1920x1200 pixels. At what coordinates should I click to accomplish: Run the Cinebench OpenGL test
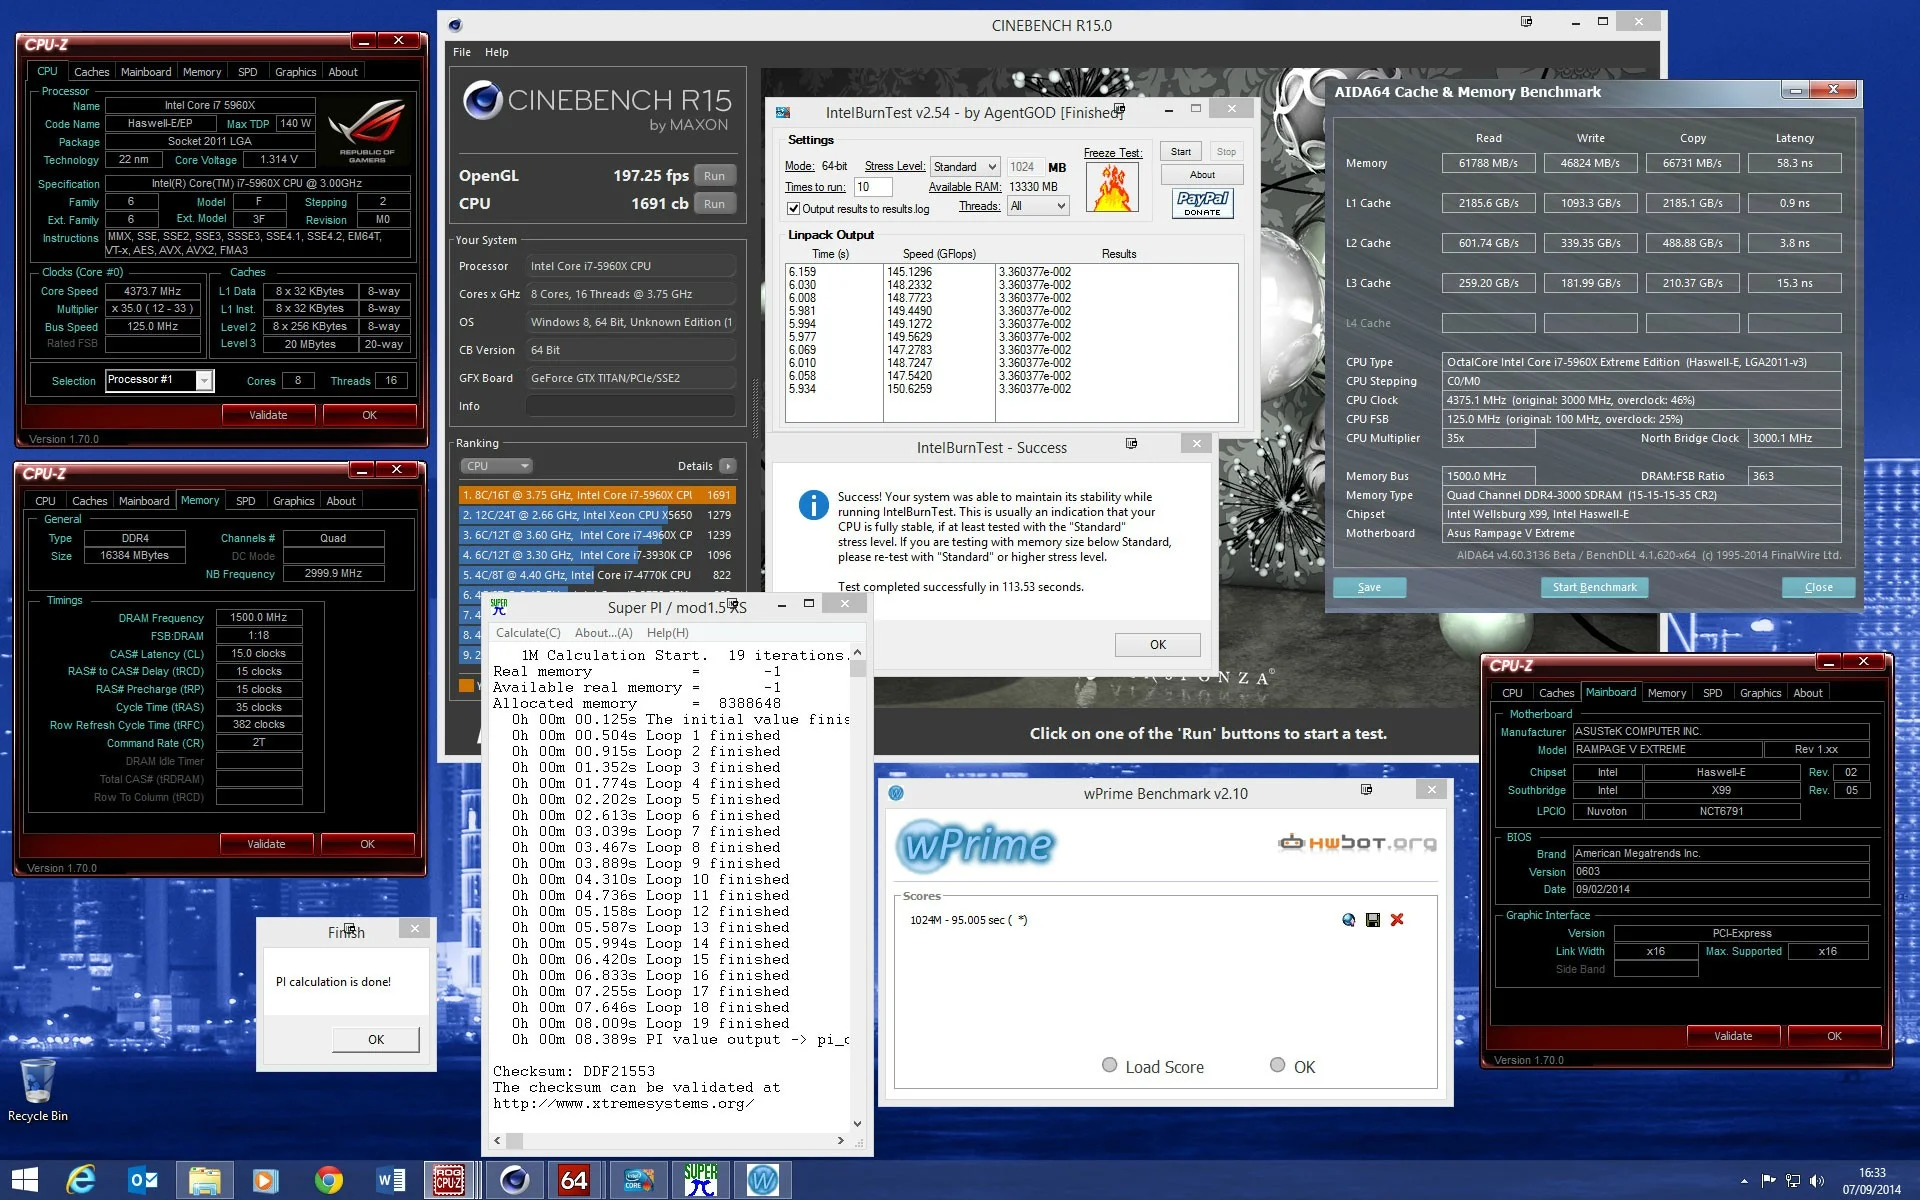coord(714,176)
